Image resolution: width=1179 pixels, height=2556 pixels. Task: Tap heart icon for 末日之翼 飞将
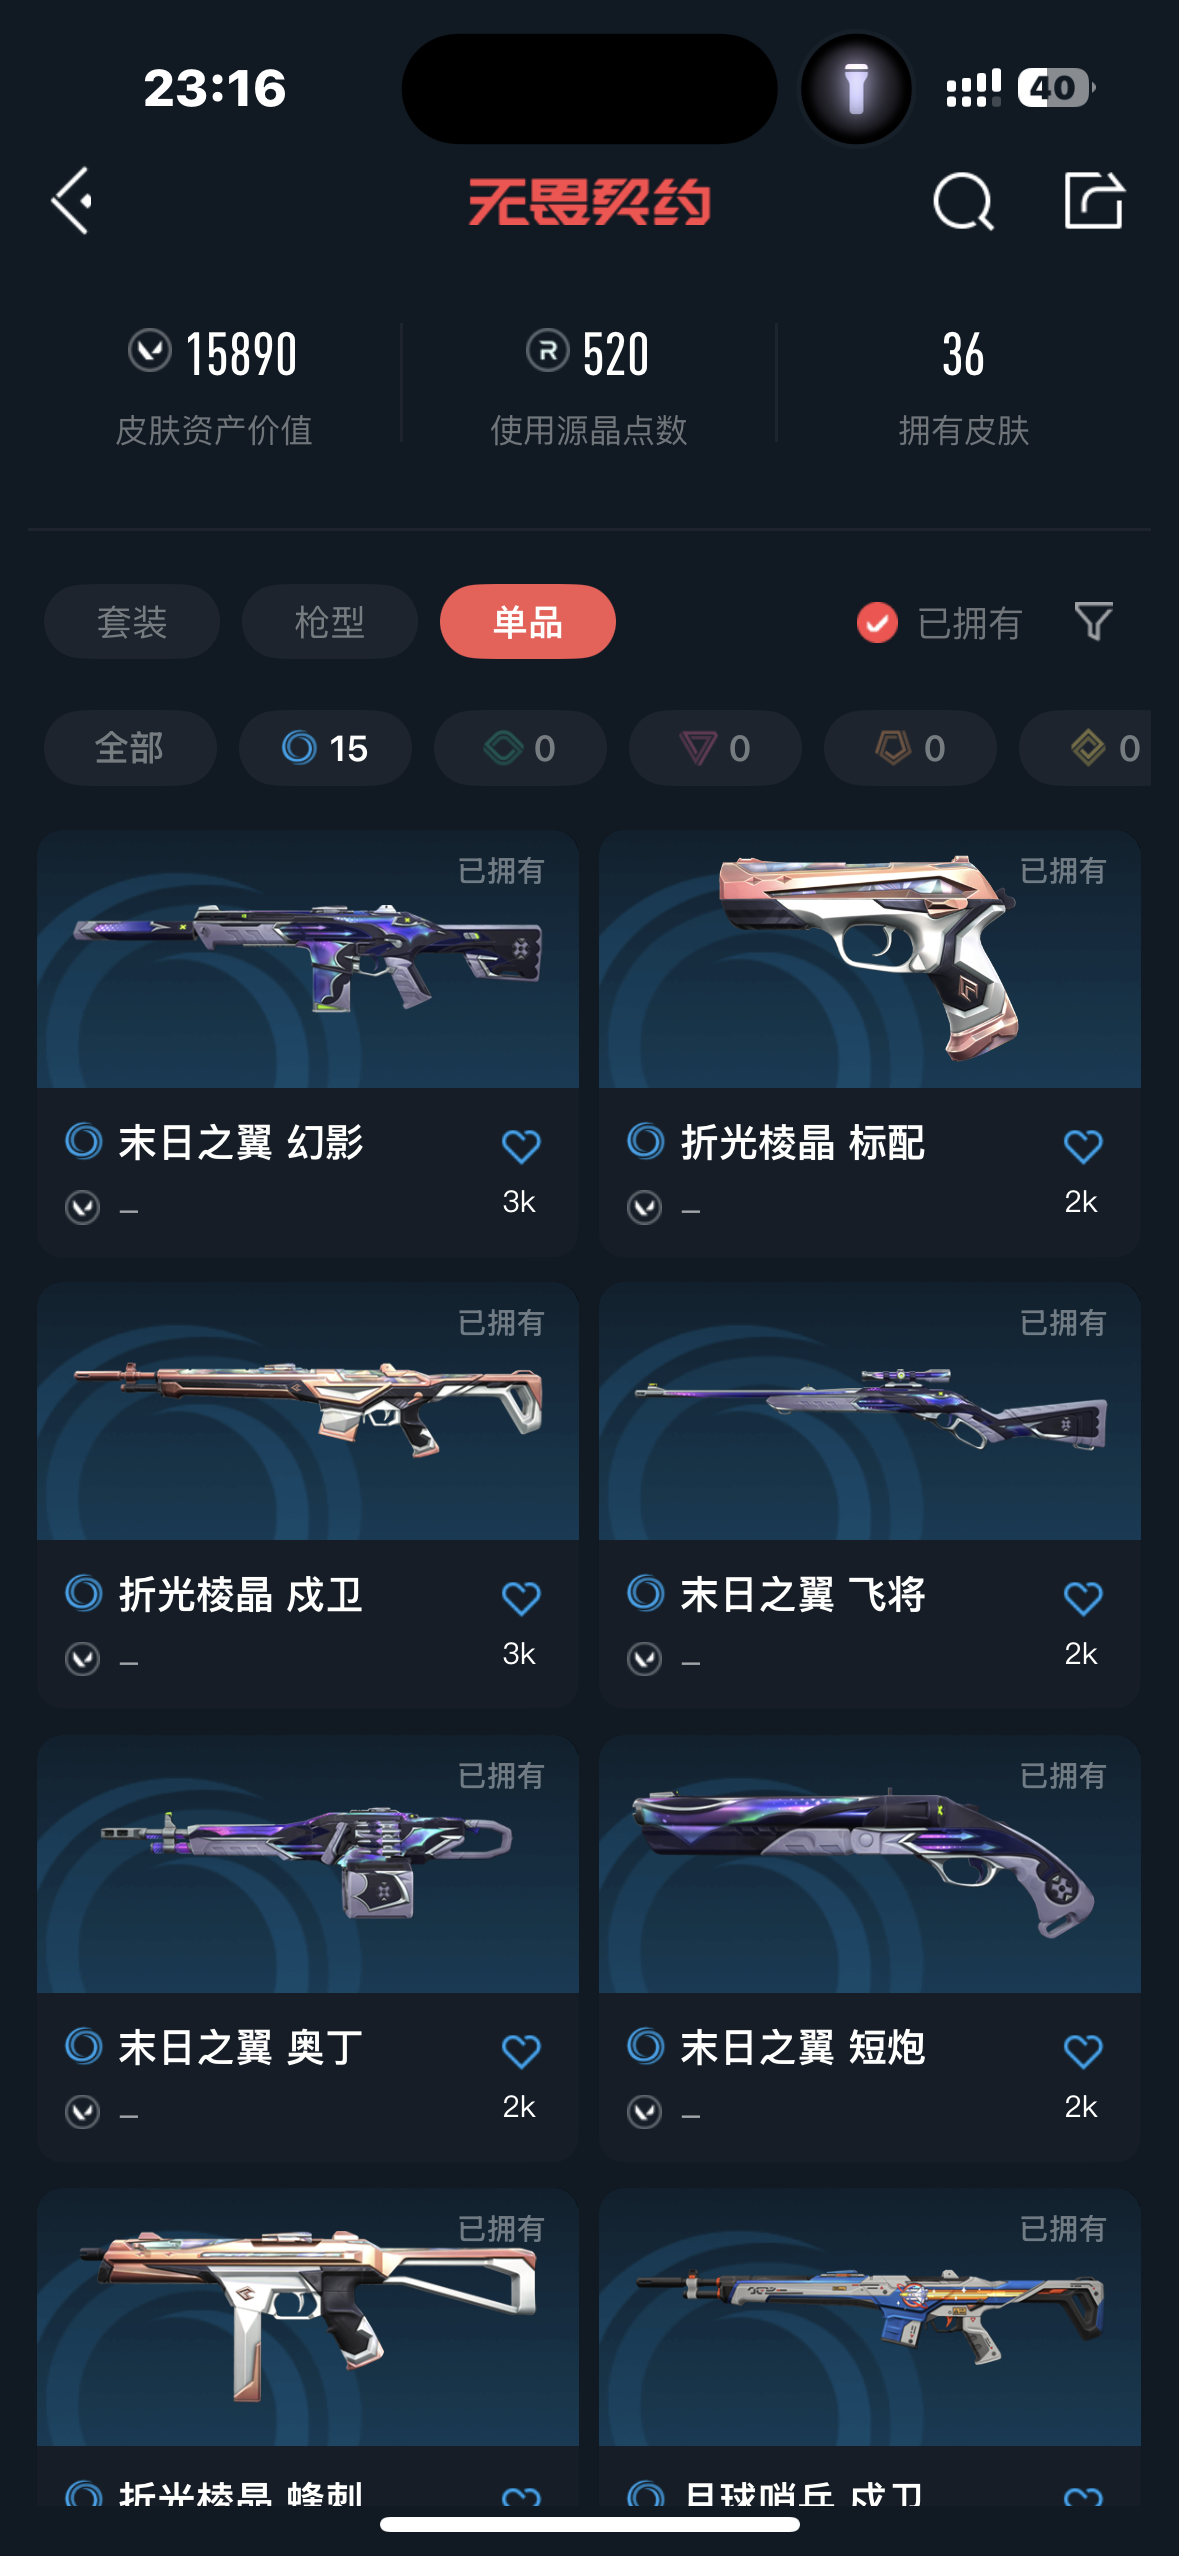pyautogui.click(x=1082, y=1598)
